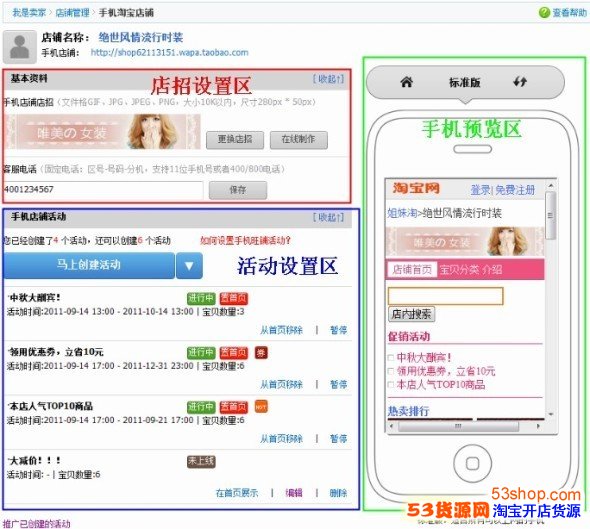
Task: Click 查看帮助 link
Action: click(x=569, y=12)
